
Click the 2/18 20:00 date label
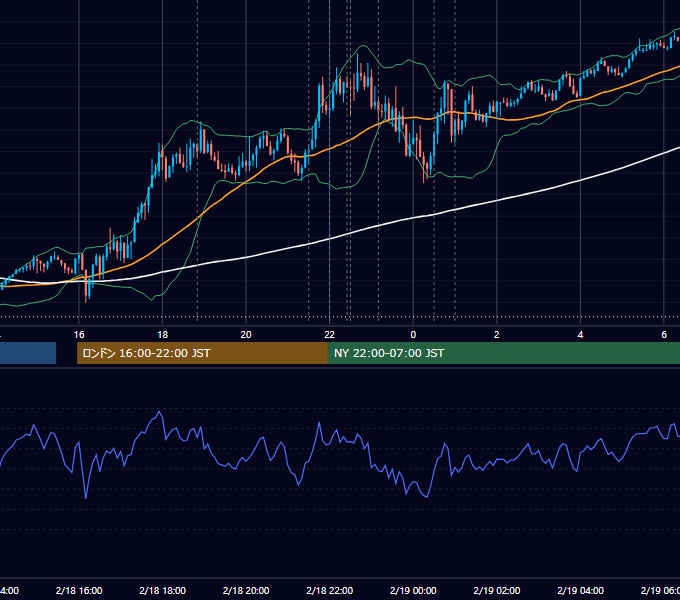[x=246, y=590]
